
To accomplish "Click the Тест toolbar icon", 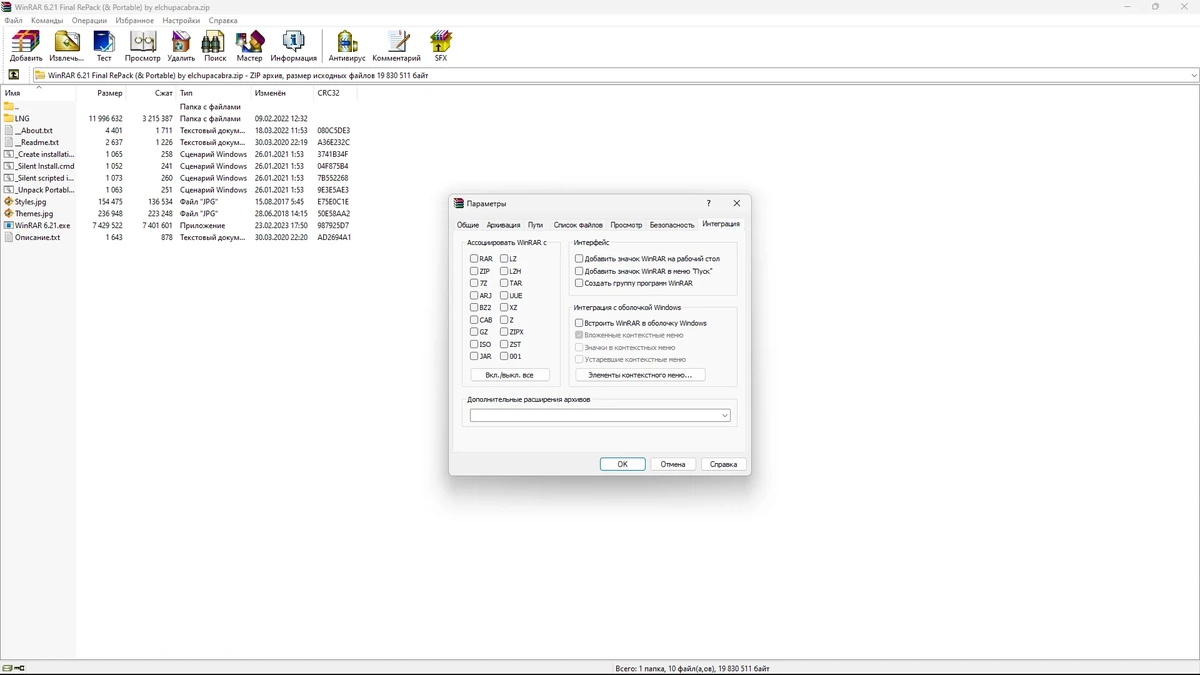I will click(104, 42).
